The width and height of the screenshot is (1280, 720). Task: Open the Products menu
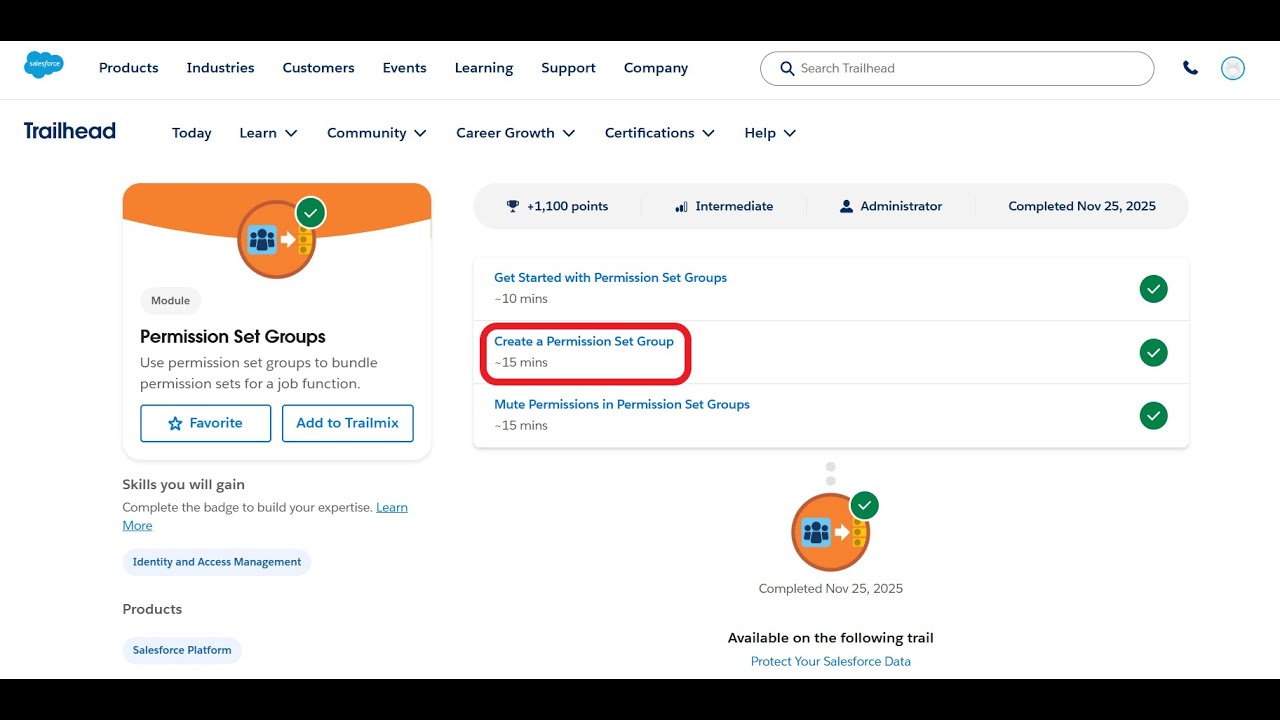129,68
